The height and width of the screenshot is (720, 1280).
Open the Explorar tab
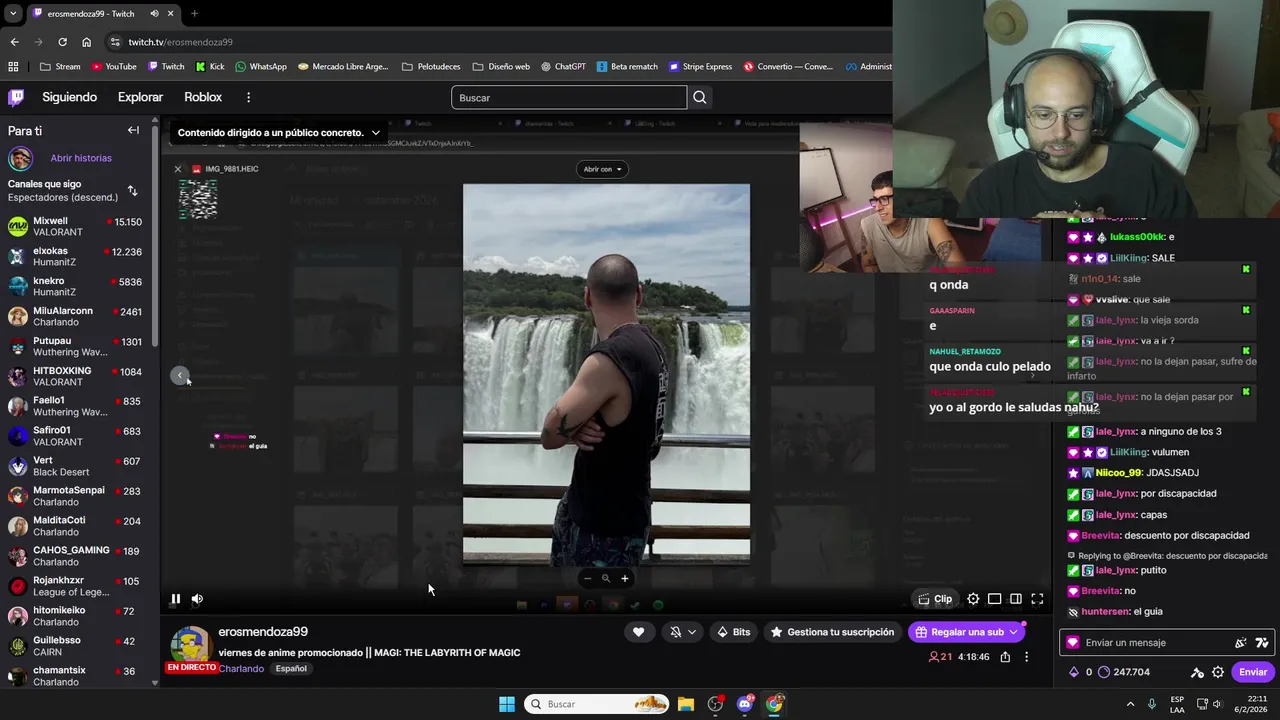[x=140, y=97]
